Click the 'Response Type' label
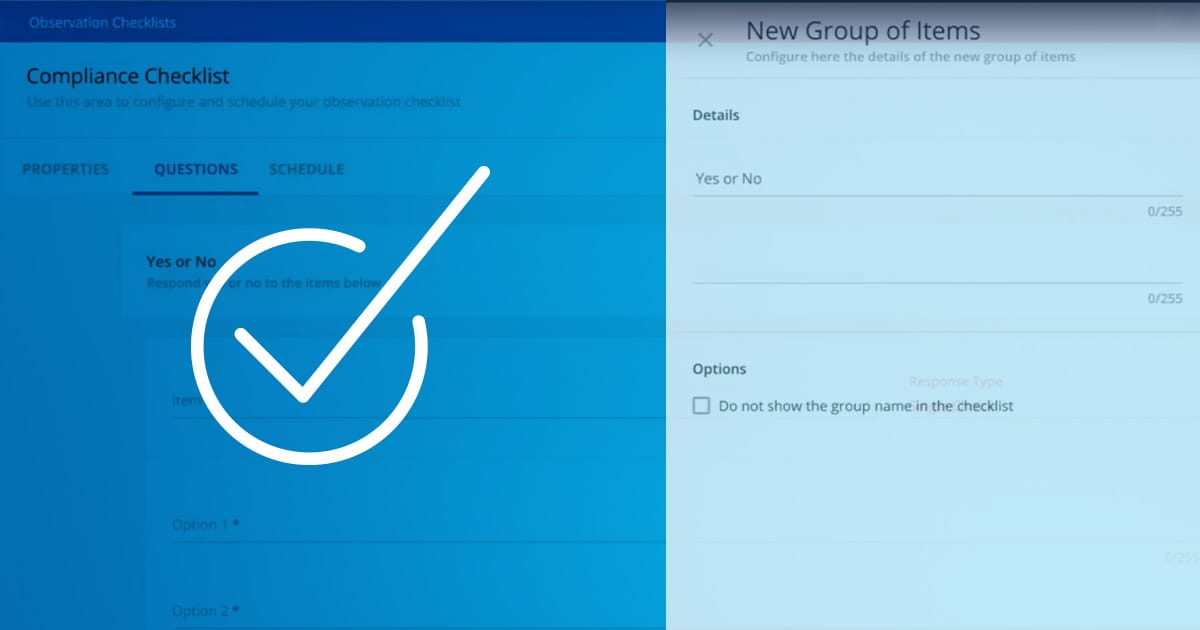The height and width of the screenshot is (630, 1200). coord(955,381)
